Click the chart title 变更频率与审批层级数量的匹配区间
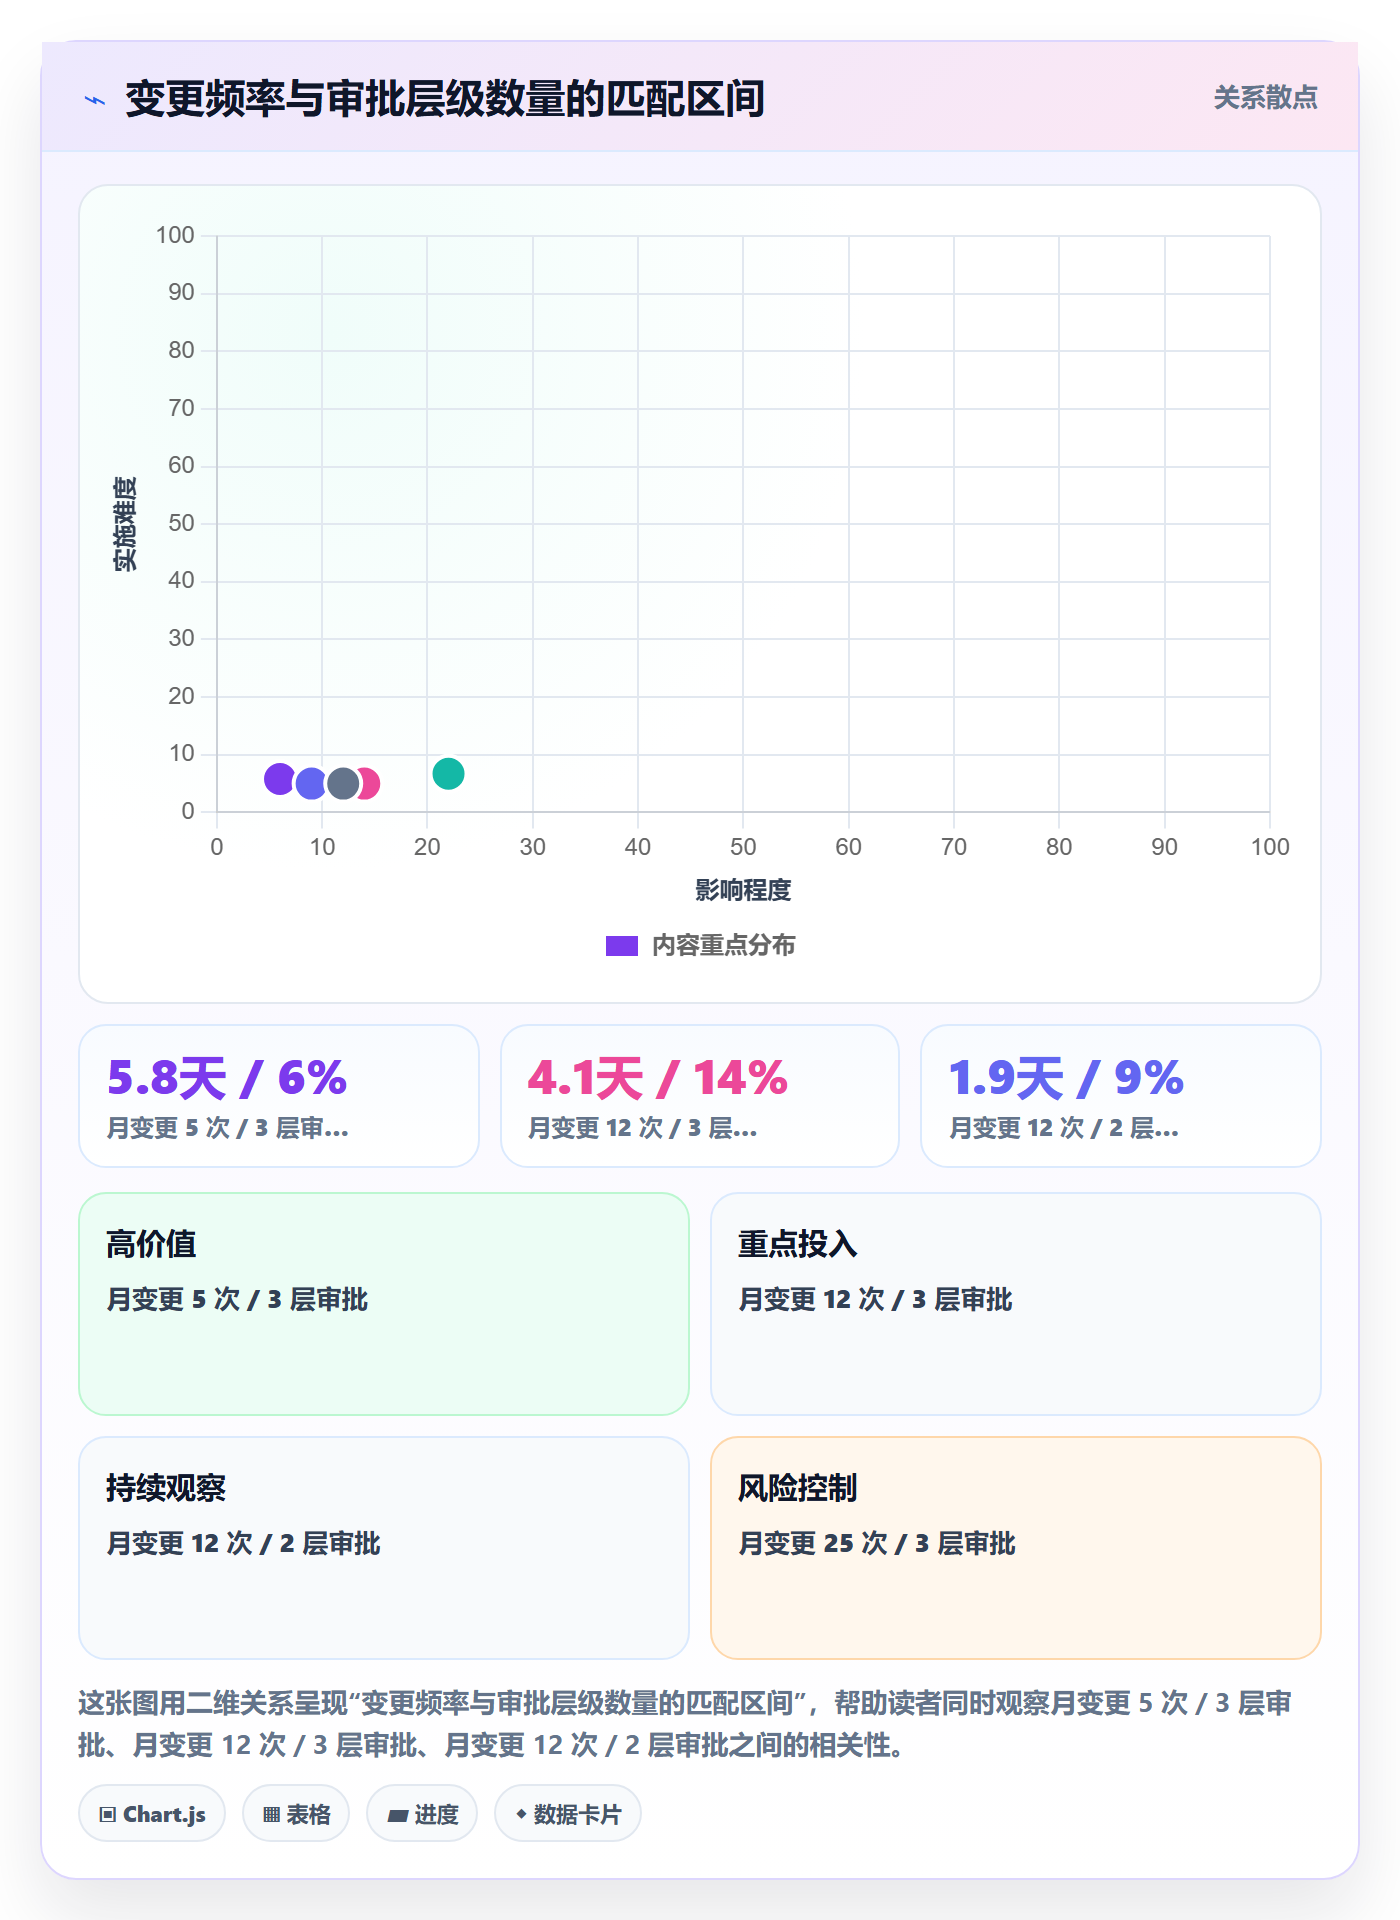Image resolution: width=1400 pixels, height=1920 pixels. point(445,99)
